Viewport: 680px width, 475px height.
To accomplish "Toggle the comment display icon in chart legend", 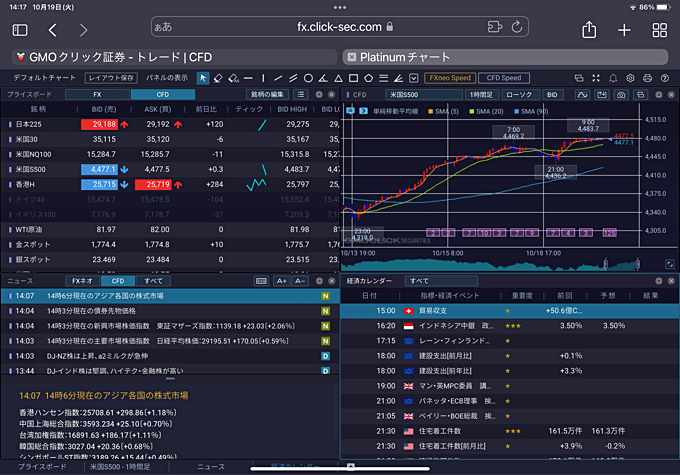I will pos(350,111).
